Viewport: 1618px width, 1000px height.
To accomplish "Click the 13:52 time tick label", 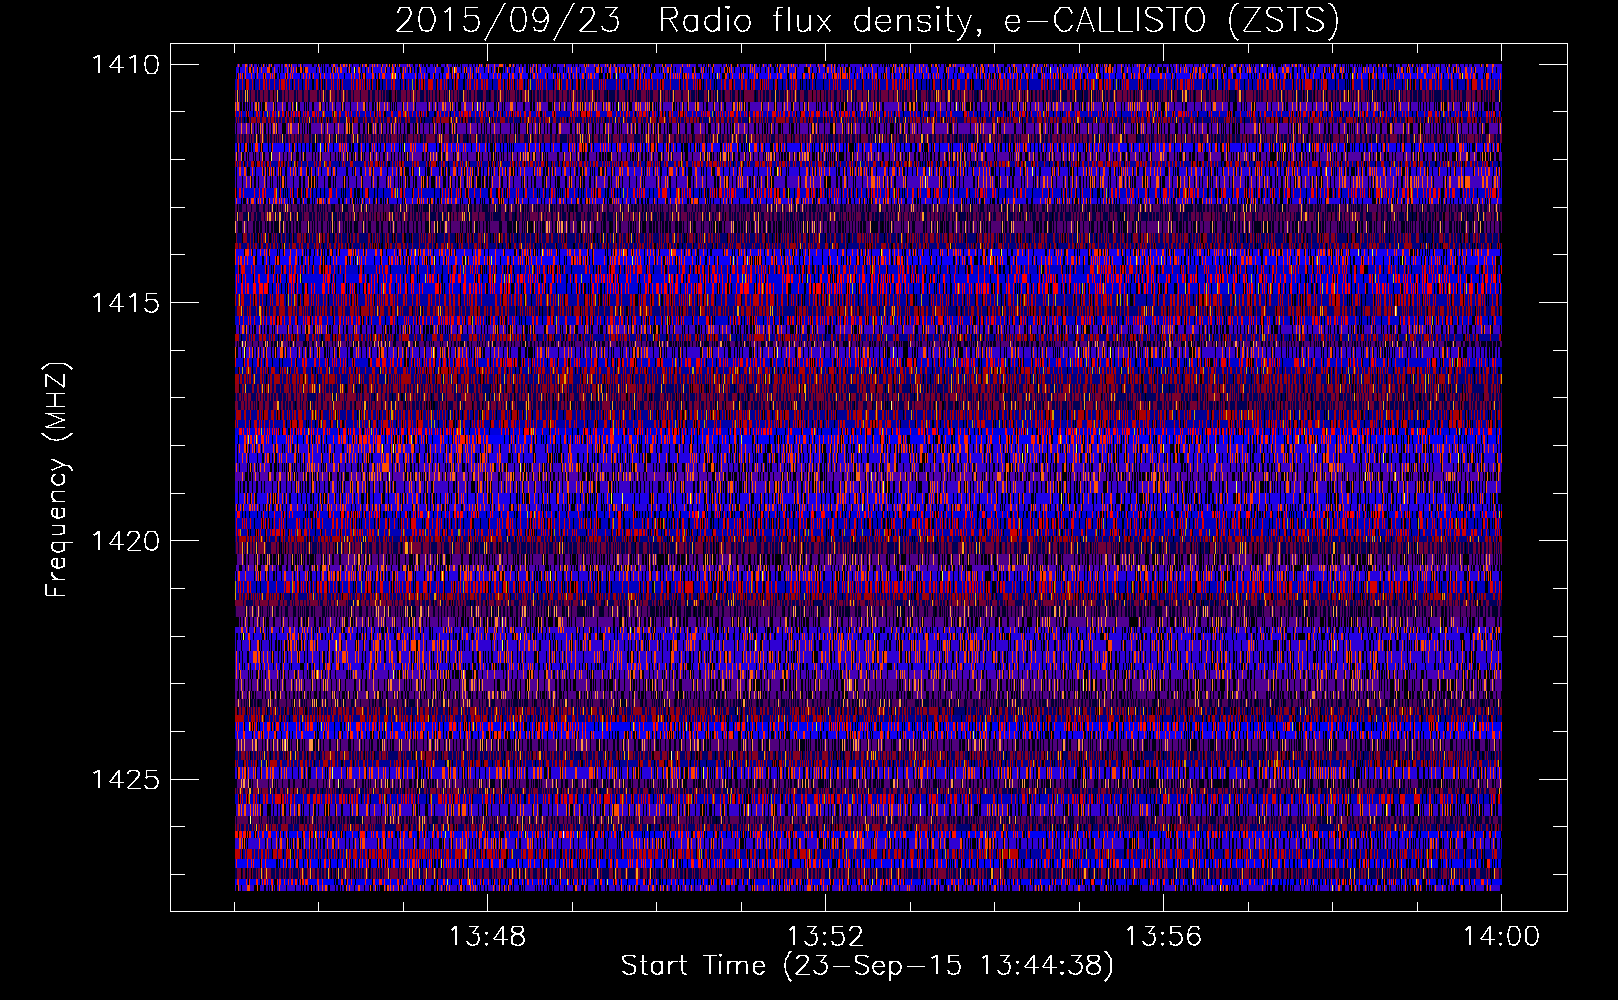I will [x=825, y=937].
